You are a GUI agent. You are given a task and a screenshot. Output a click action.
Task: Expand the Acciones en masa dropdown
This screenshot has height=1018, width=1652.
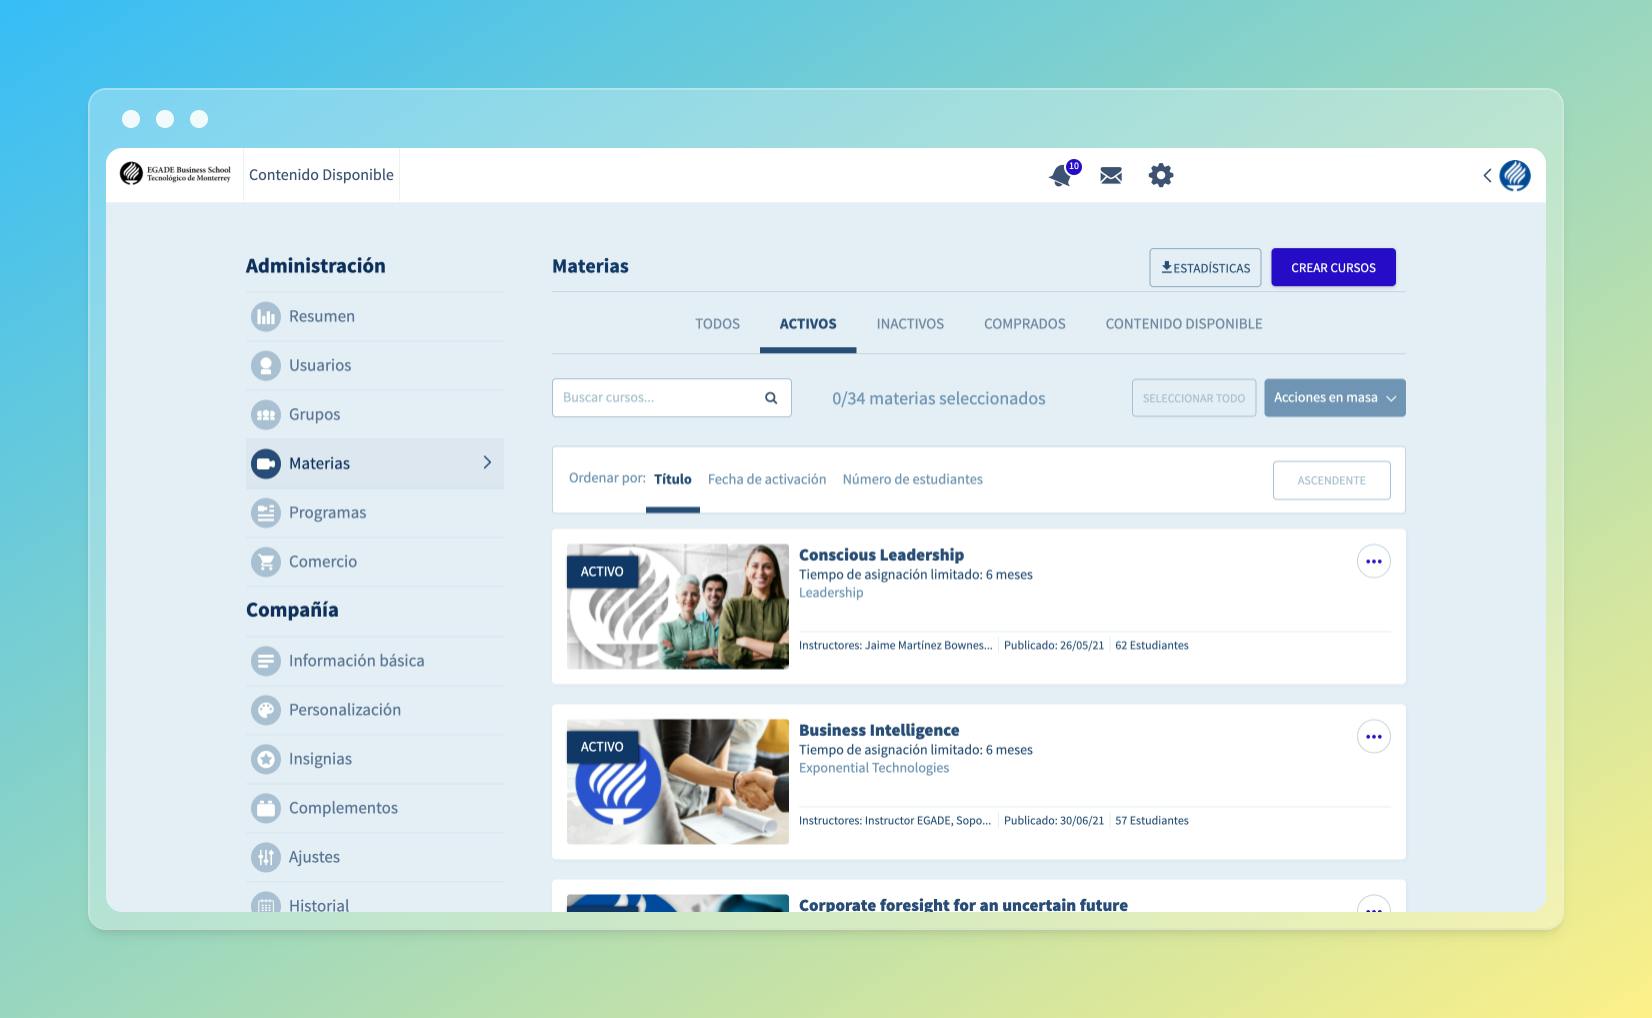click(x=1334, y=397)
